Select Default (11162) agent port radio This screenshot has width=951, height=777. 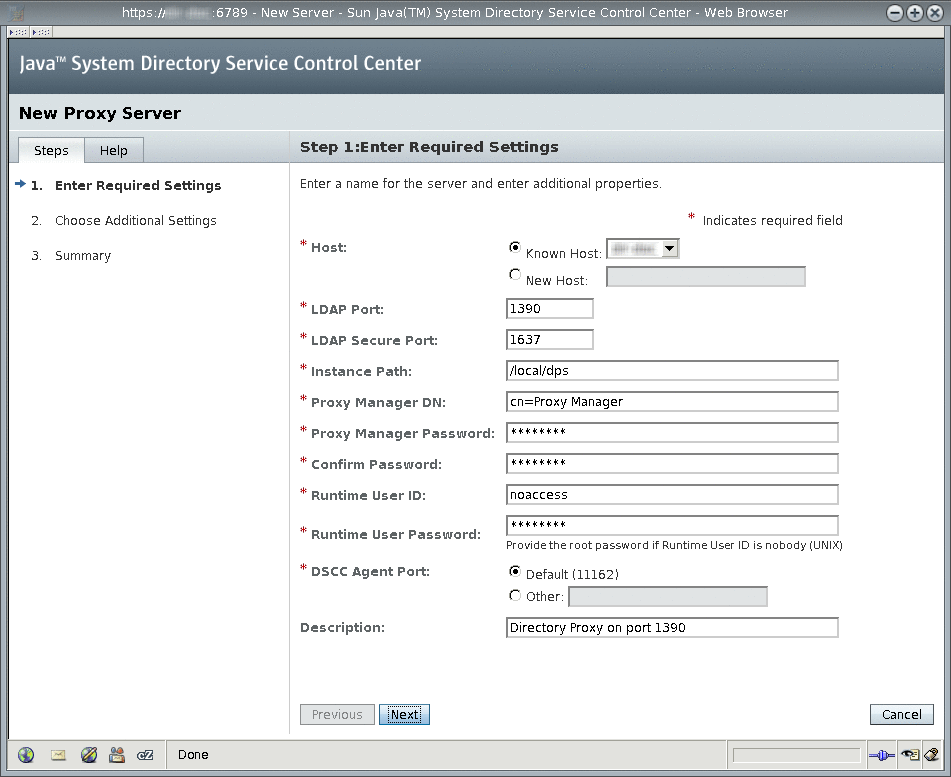click(x=515, y=571)
